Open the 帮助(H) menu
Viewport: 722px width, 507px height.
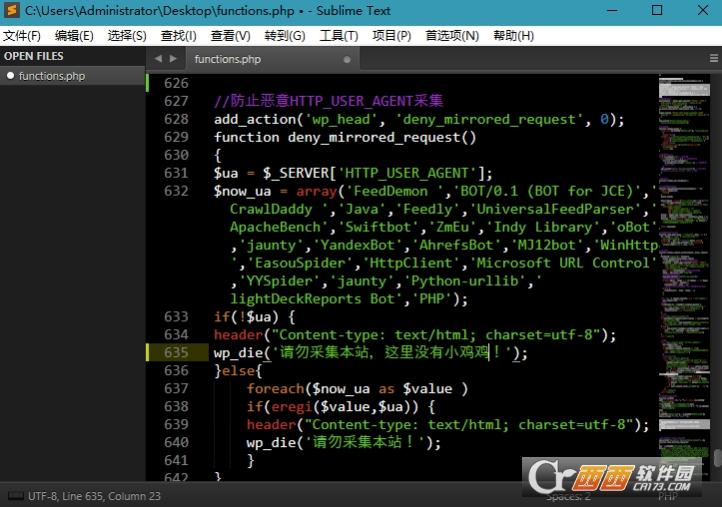click(513, 35)
